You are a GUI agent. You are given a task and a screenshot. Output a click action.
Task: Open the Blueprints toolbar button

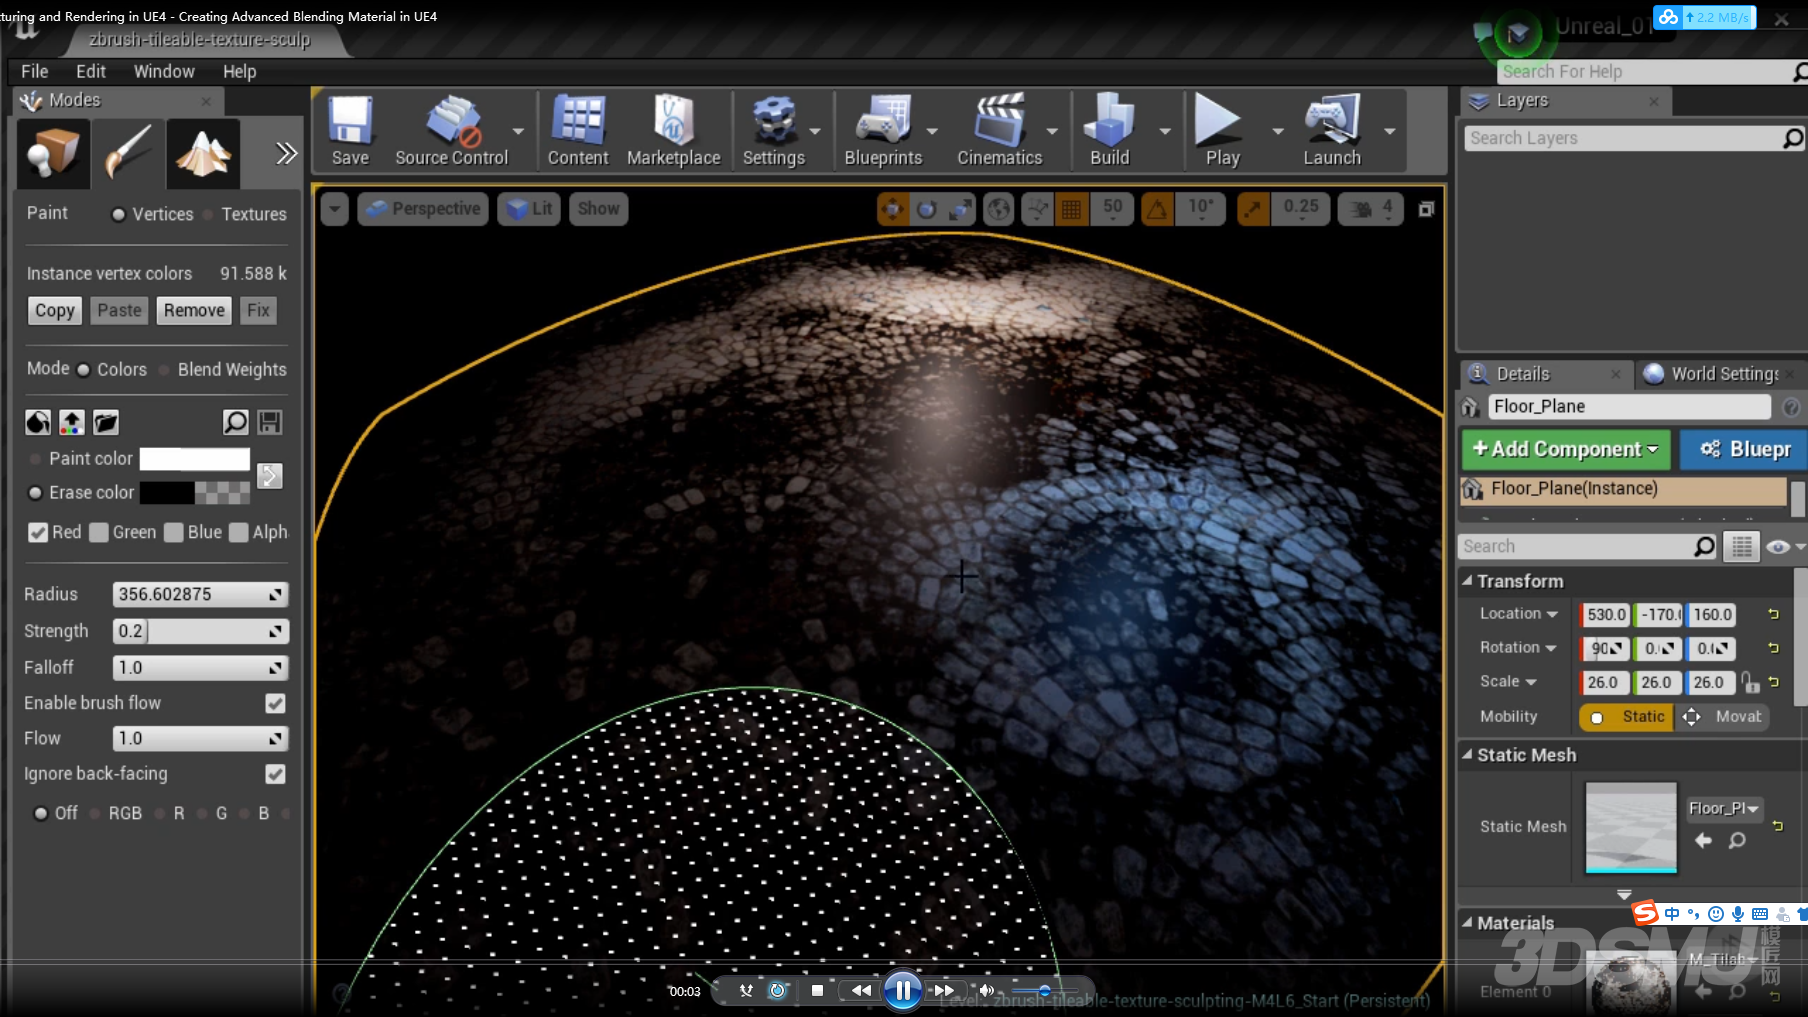(x=883, y=131)
